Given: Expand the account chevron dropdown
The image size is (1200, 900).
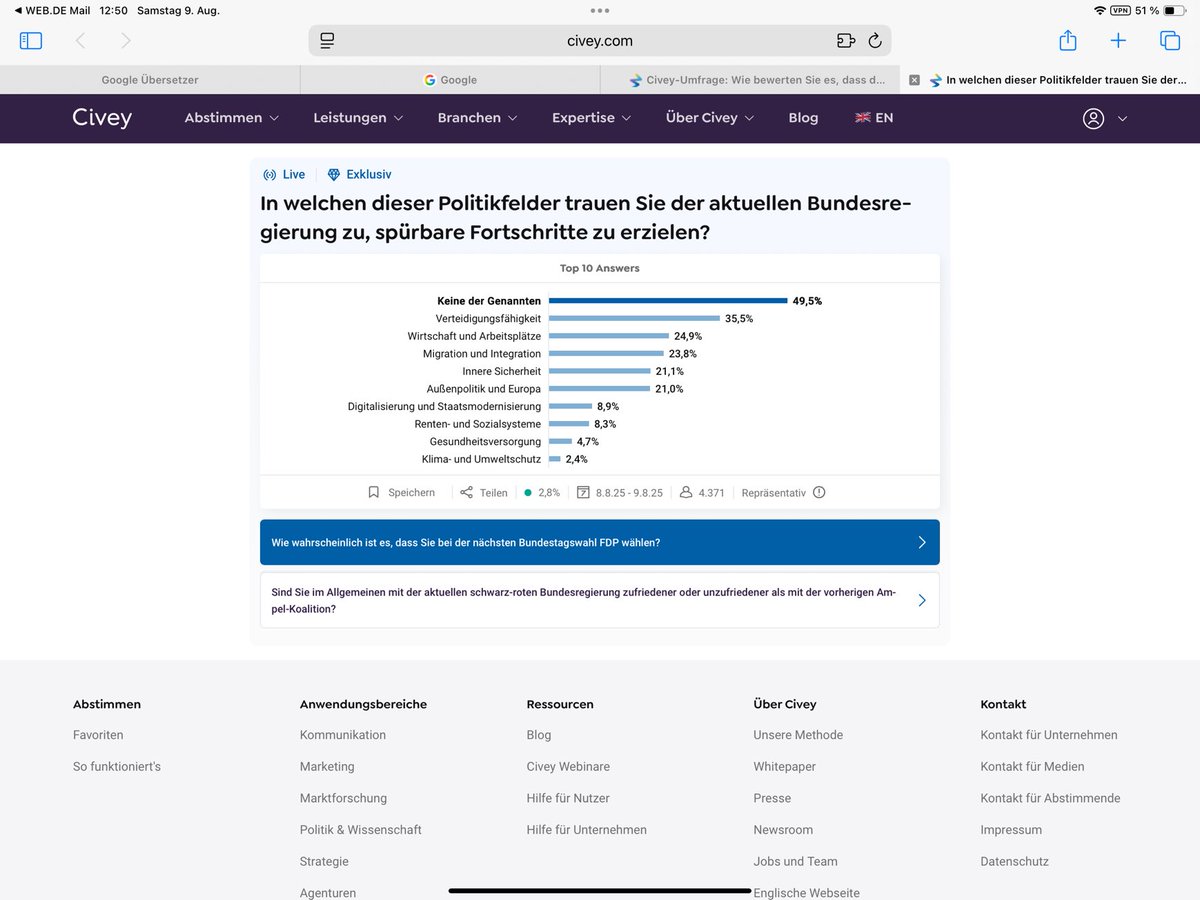Looking at the screenshot, I should pos(1122,118).
